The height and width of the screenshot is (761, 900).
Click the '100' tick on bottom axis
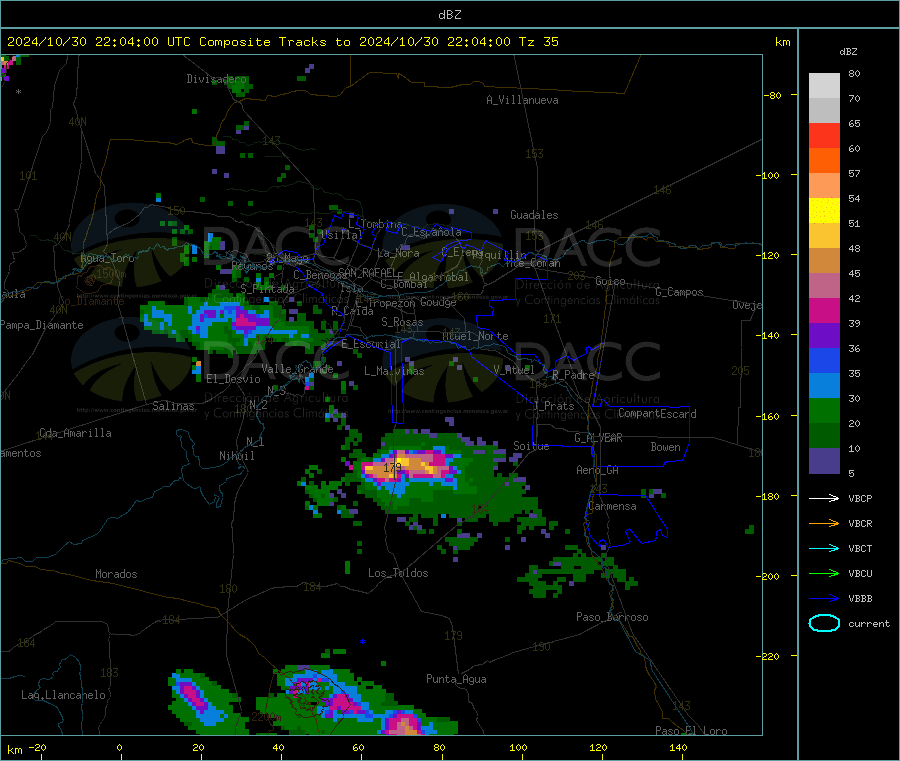518,747
